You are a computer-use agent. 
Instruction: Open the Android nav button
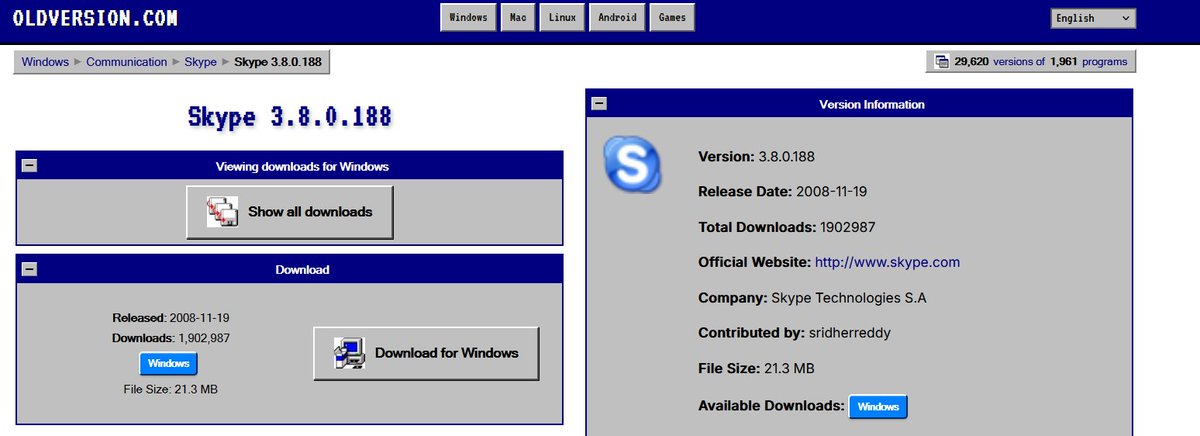616,18
